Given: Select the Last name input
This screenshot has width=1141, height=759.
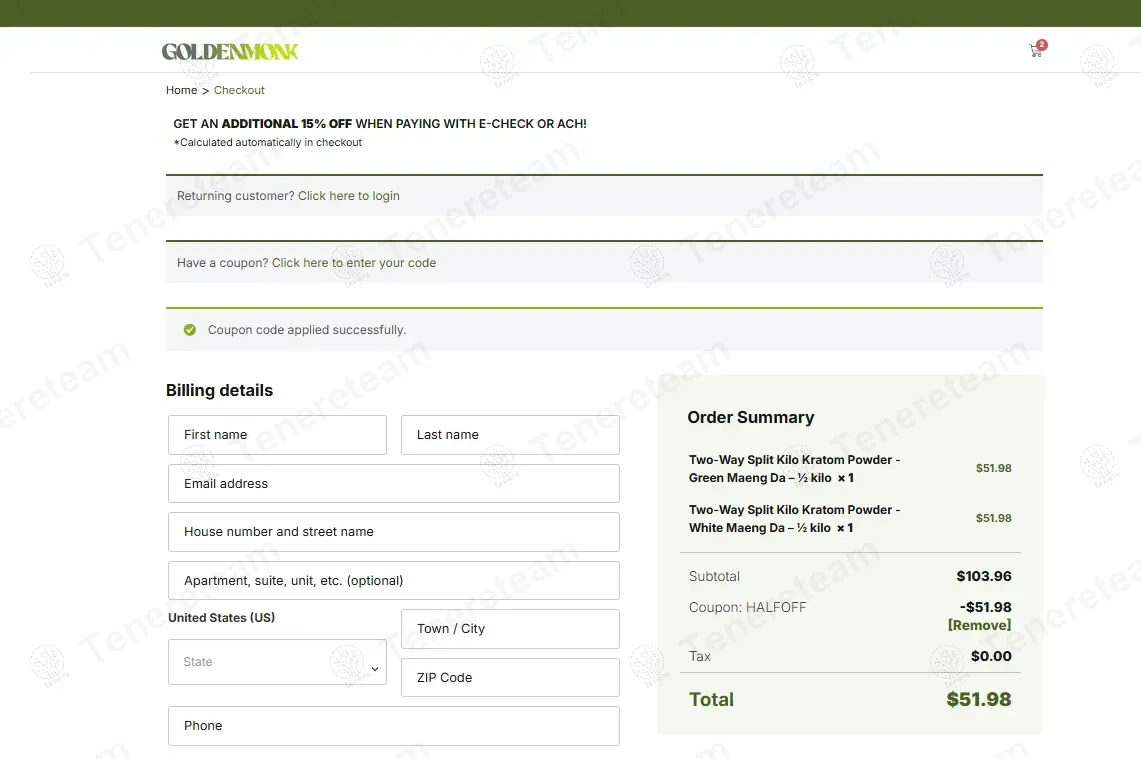Looking at the screenshot, I should click(510, 435).
